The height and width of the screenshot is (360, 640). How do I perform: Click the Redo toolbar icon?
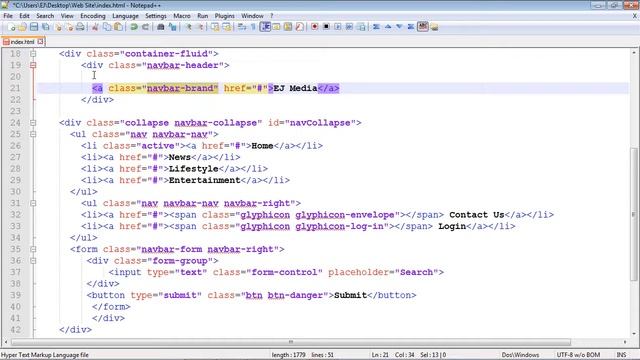click(x=145, y=27)
